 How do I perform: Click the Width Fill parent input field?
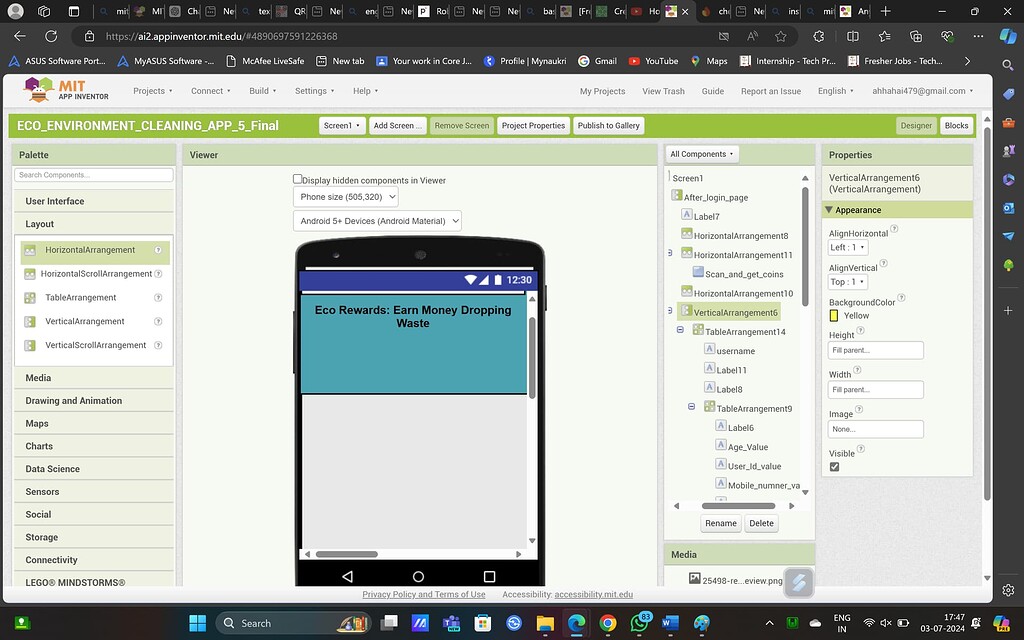[x=875, y=389]
